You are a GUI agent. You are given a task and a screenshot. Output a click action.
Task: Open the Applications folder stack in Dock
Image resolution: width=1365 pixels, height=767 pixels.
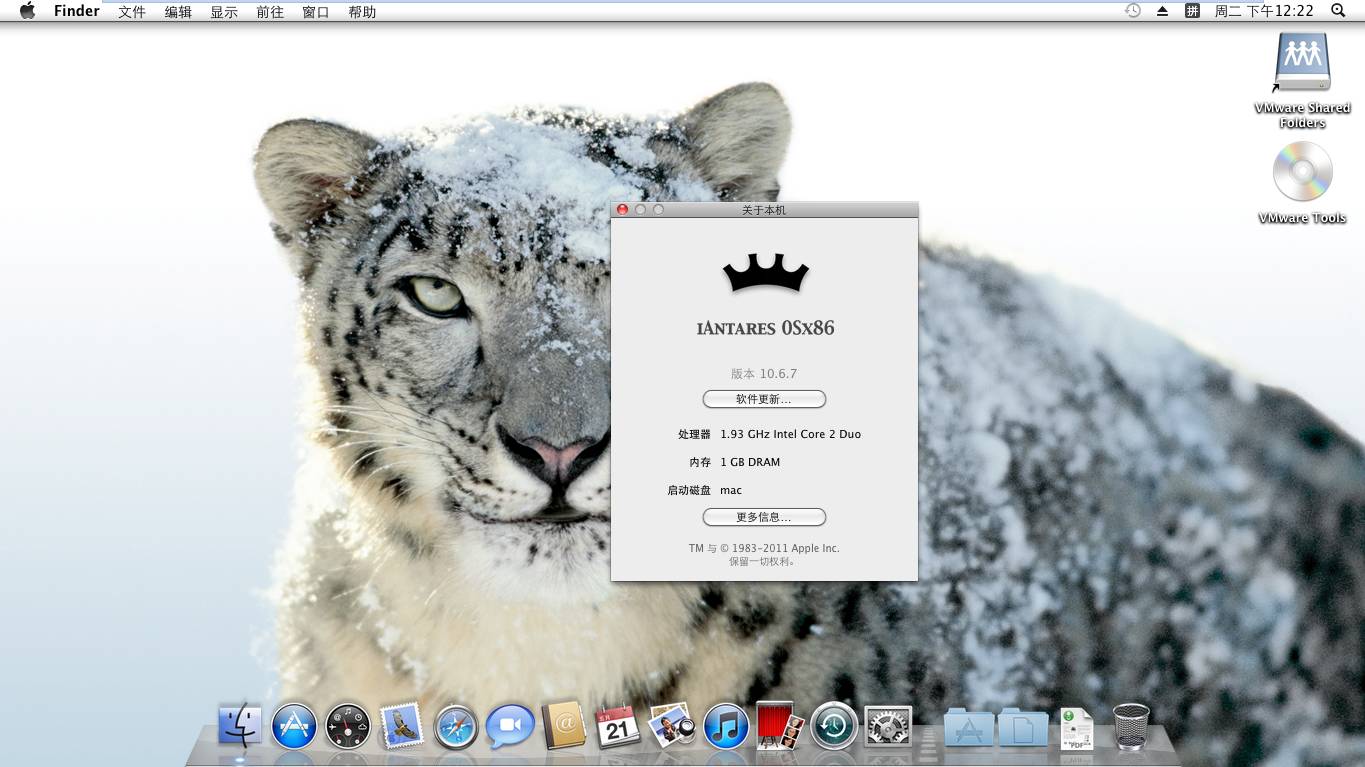(x=968, y=728)
